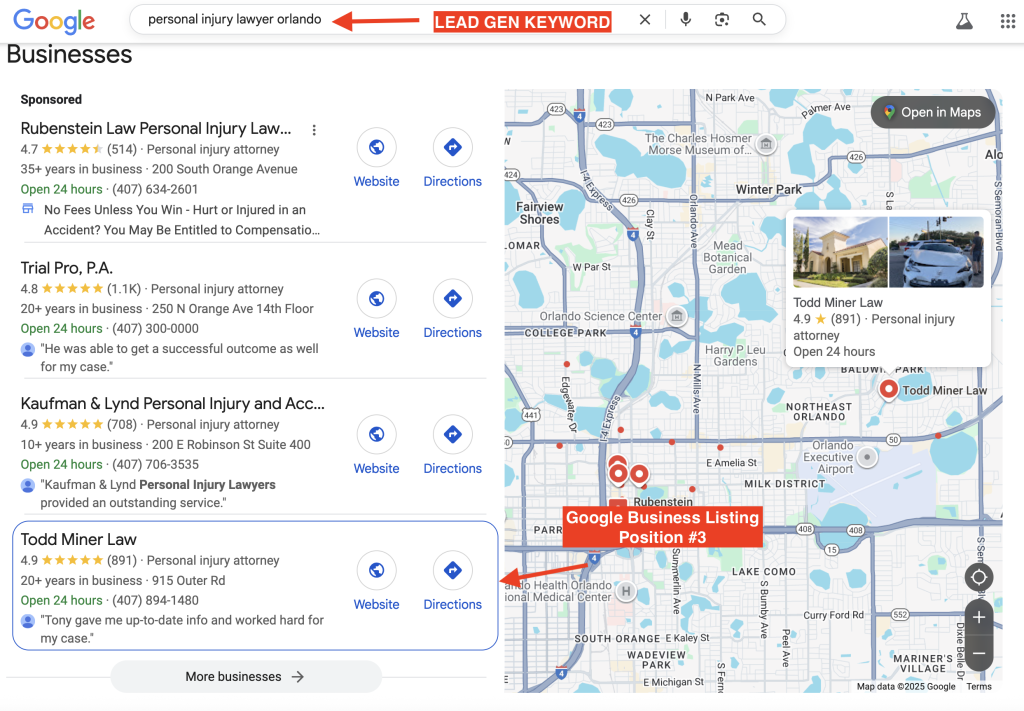Click the Sponsored label above Rubenstein Law
1024x711 pixels.
pos(51,99)
